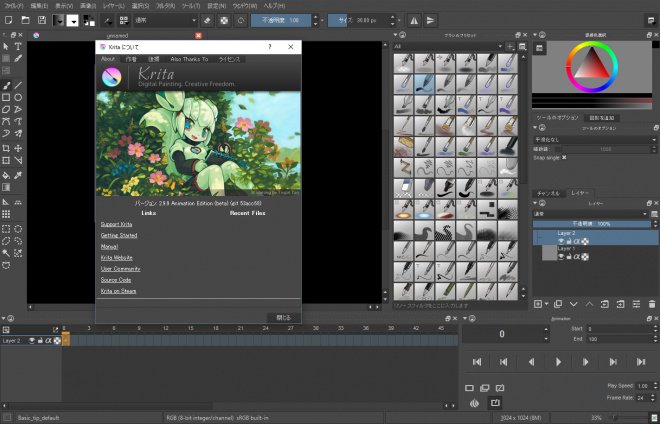The width and height of the screenshot is (660, 424).
Task: Toggle onion skin in the Animation docker
Action: pyautogui.click(x=474, y=403)
